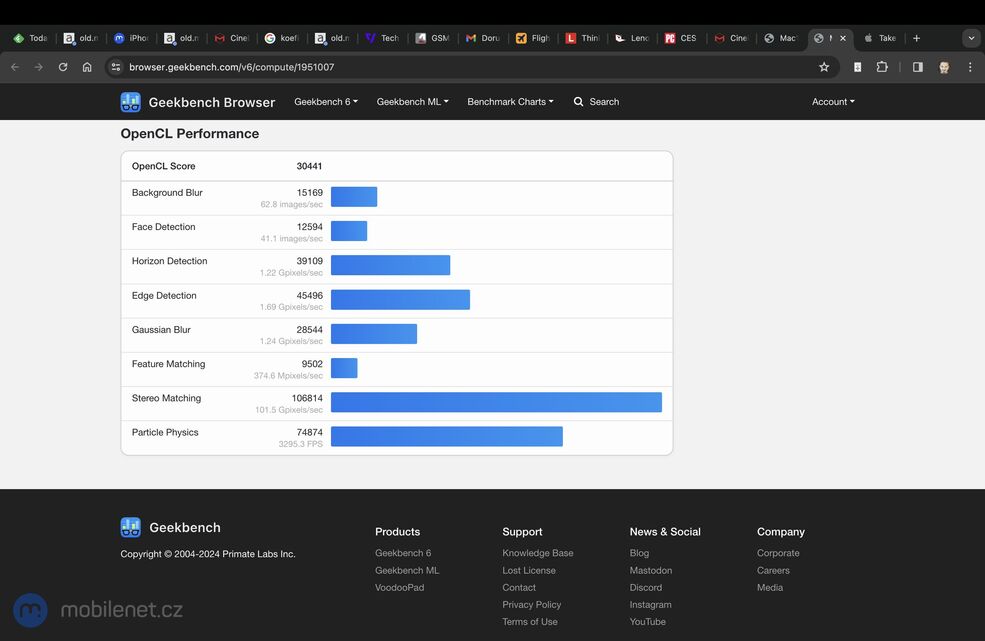This screenshot has height=641, width=985.
Task: Click the Geekbench Browser logo icon
Action: coord(130,102)
